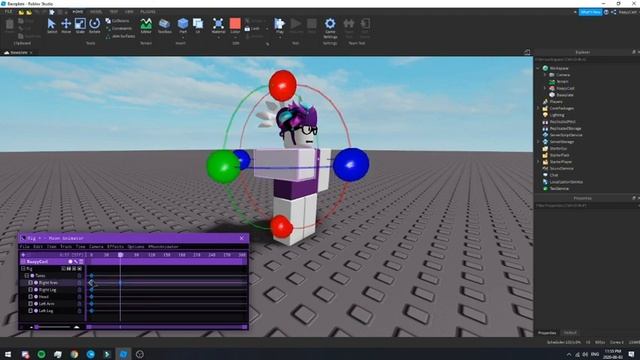Toggle Join Surfaces option

(120, 36)
